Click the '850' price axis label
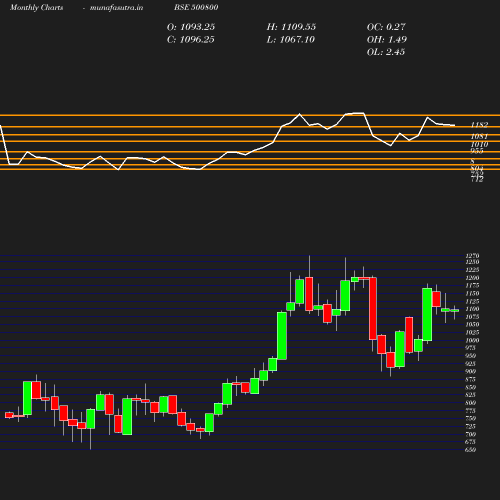This screenshot has width=500, height=500. click(471, 388)
